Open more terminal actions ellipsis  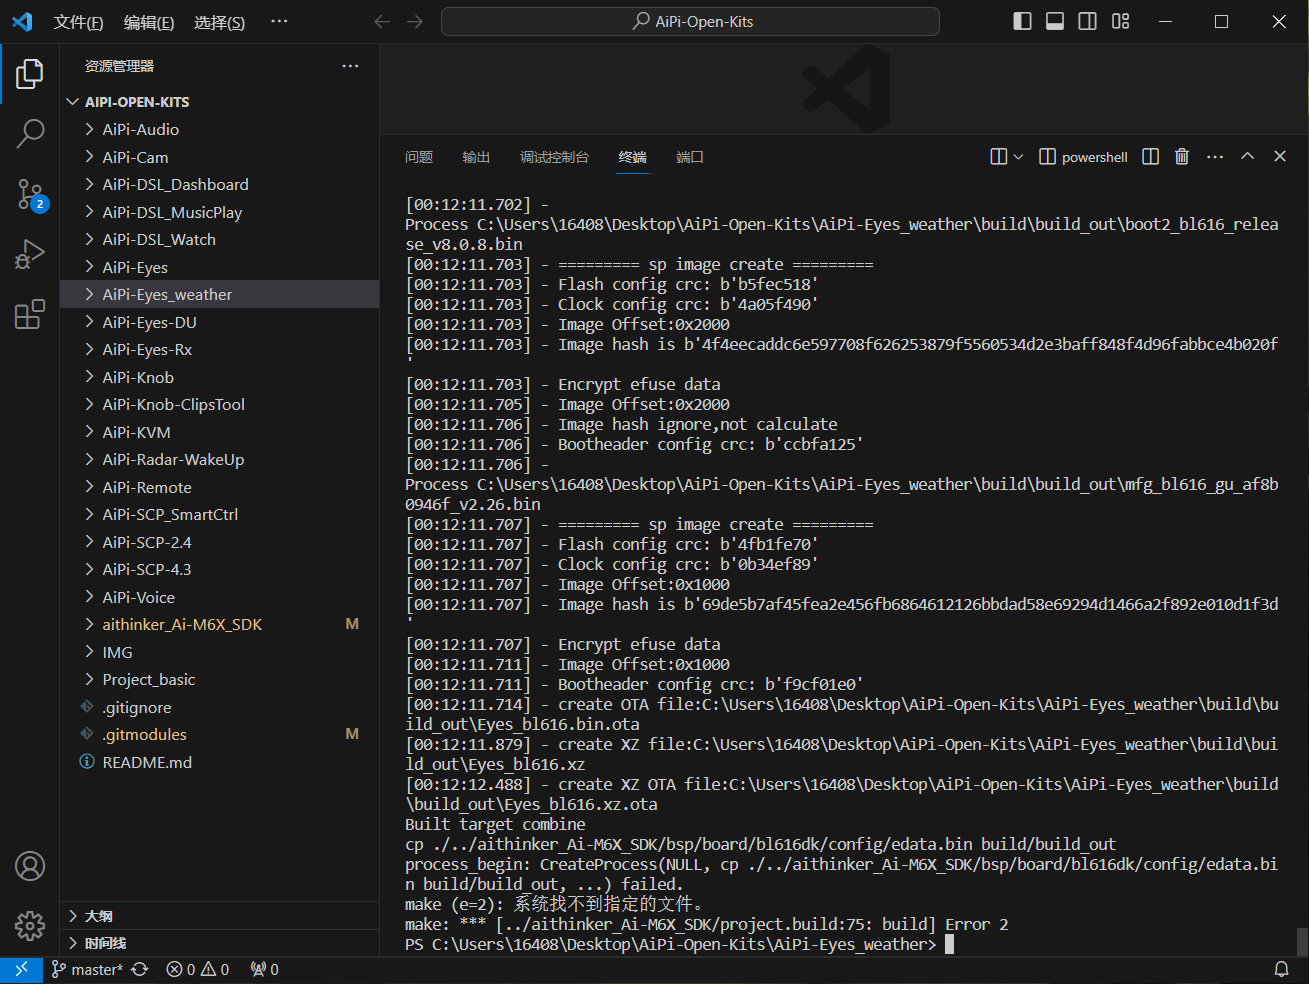[1215, 157]
